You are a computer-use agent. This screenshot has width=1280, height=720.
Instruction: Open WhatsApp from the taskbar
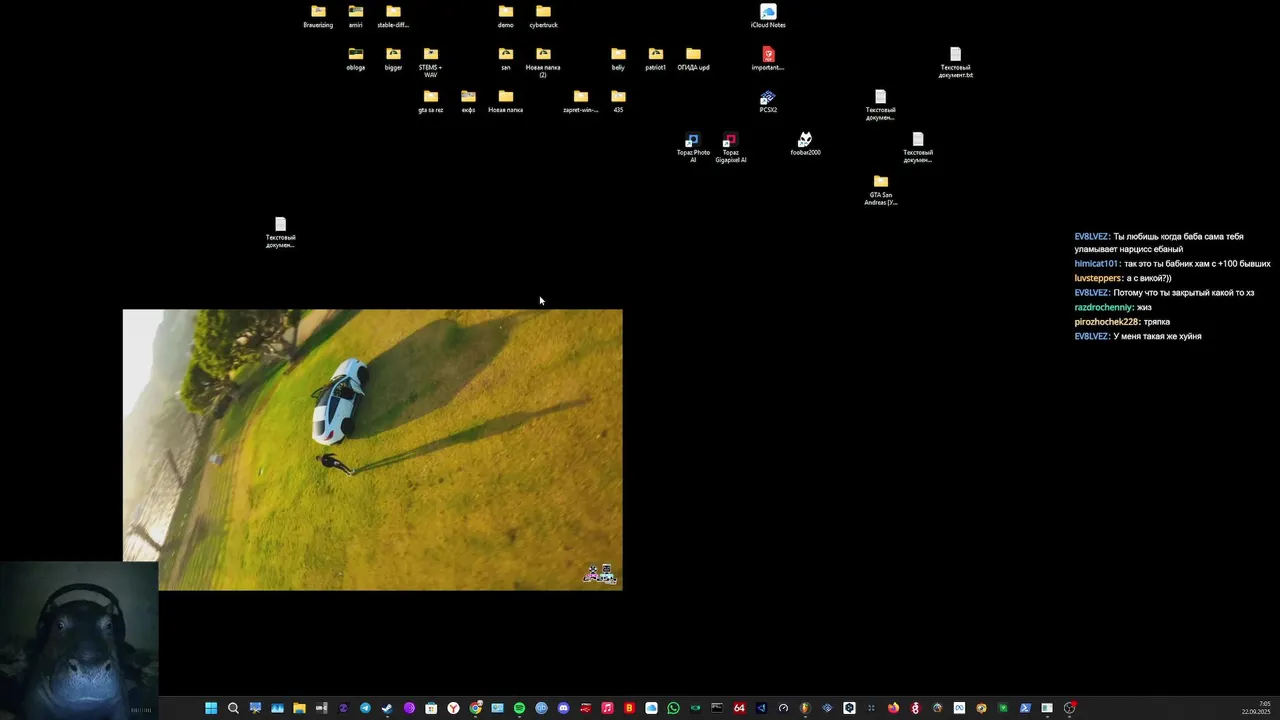click(x=673, y=708)
